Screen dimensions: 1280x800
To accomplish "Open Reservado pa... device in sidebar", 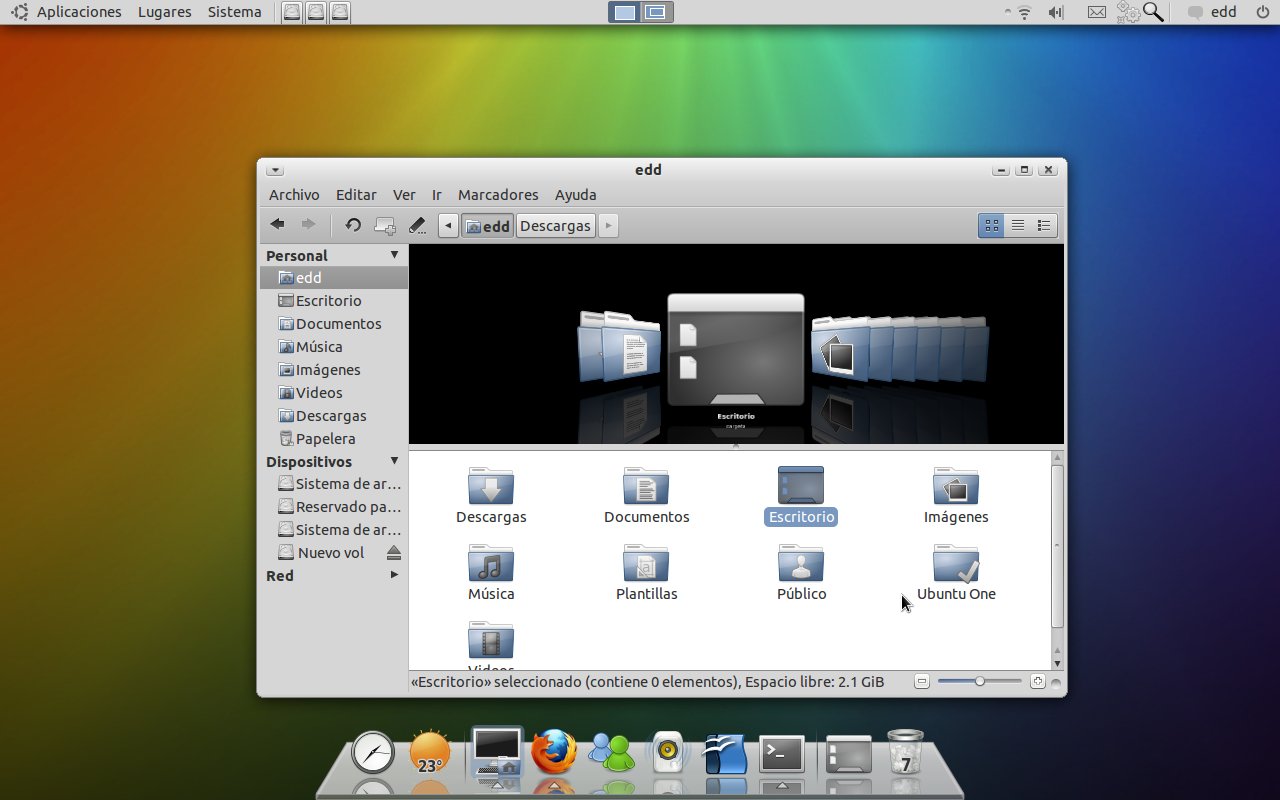I will (334, 507).
